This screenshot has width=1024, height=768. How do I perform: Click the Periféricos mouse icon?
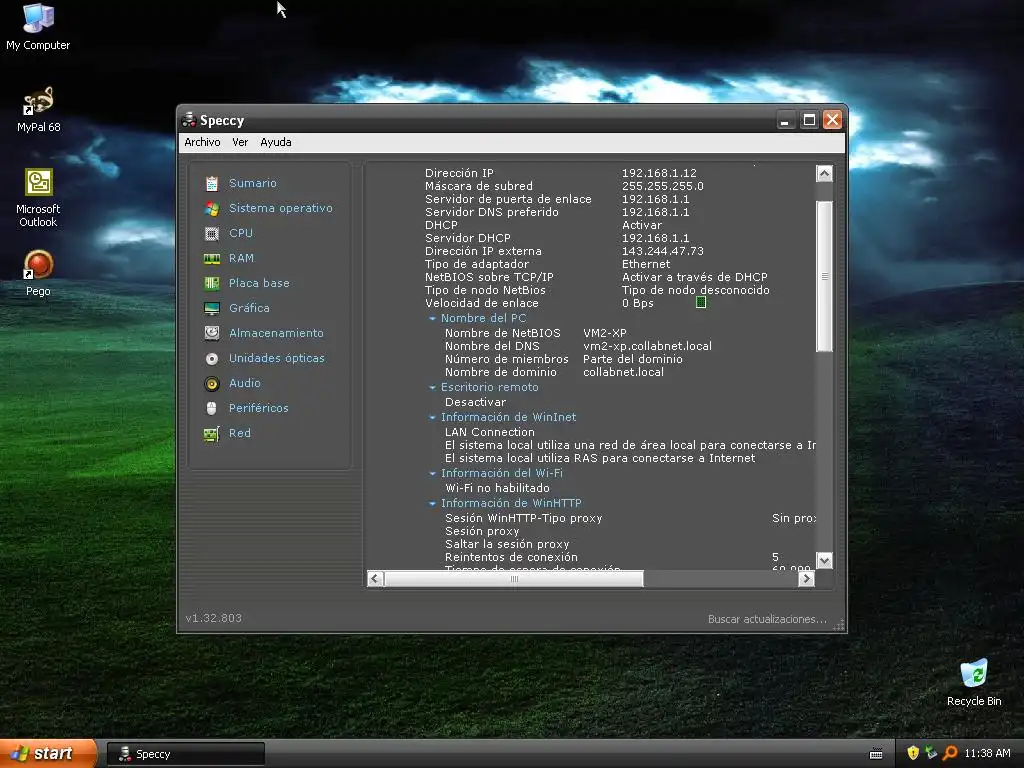coord(212,408)
